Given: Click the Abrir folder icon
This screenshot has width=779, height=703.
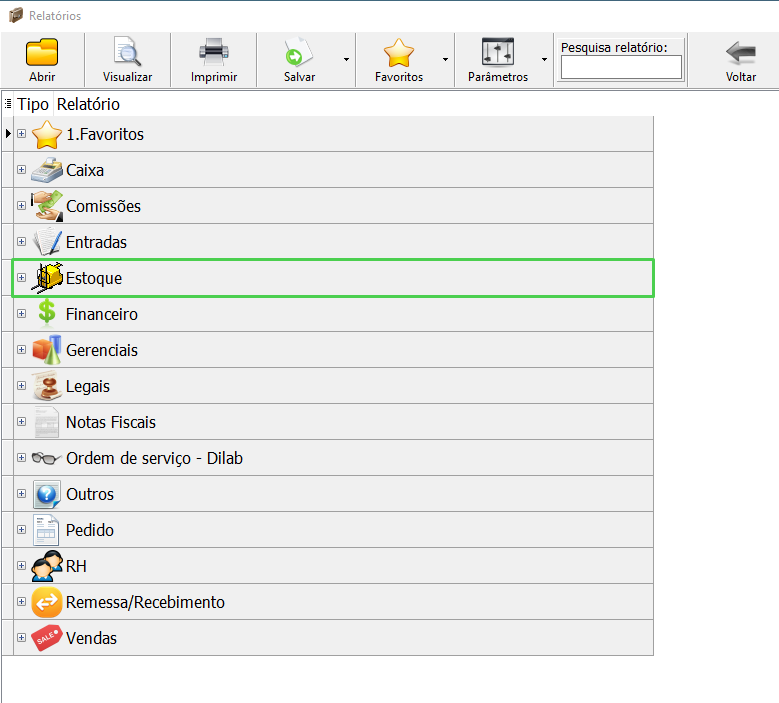Looking at the screenshot, I should (42, 52).
